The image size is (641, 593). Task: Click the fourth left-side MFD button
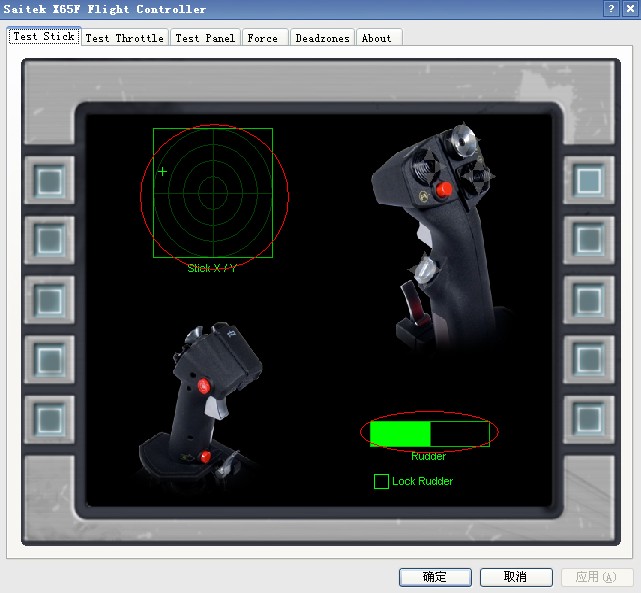49,360
